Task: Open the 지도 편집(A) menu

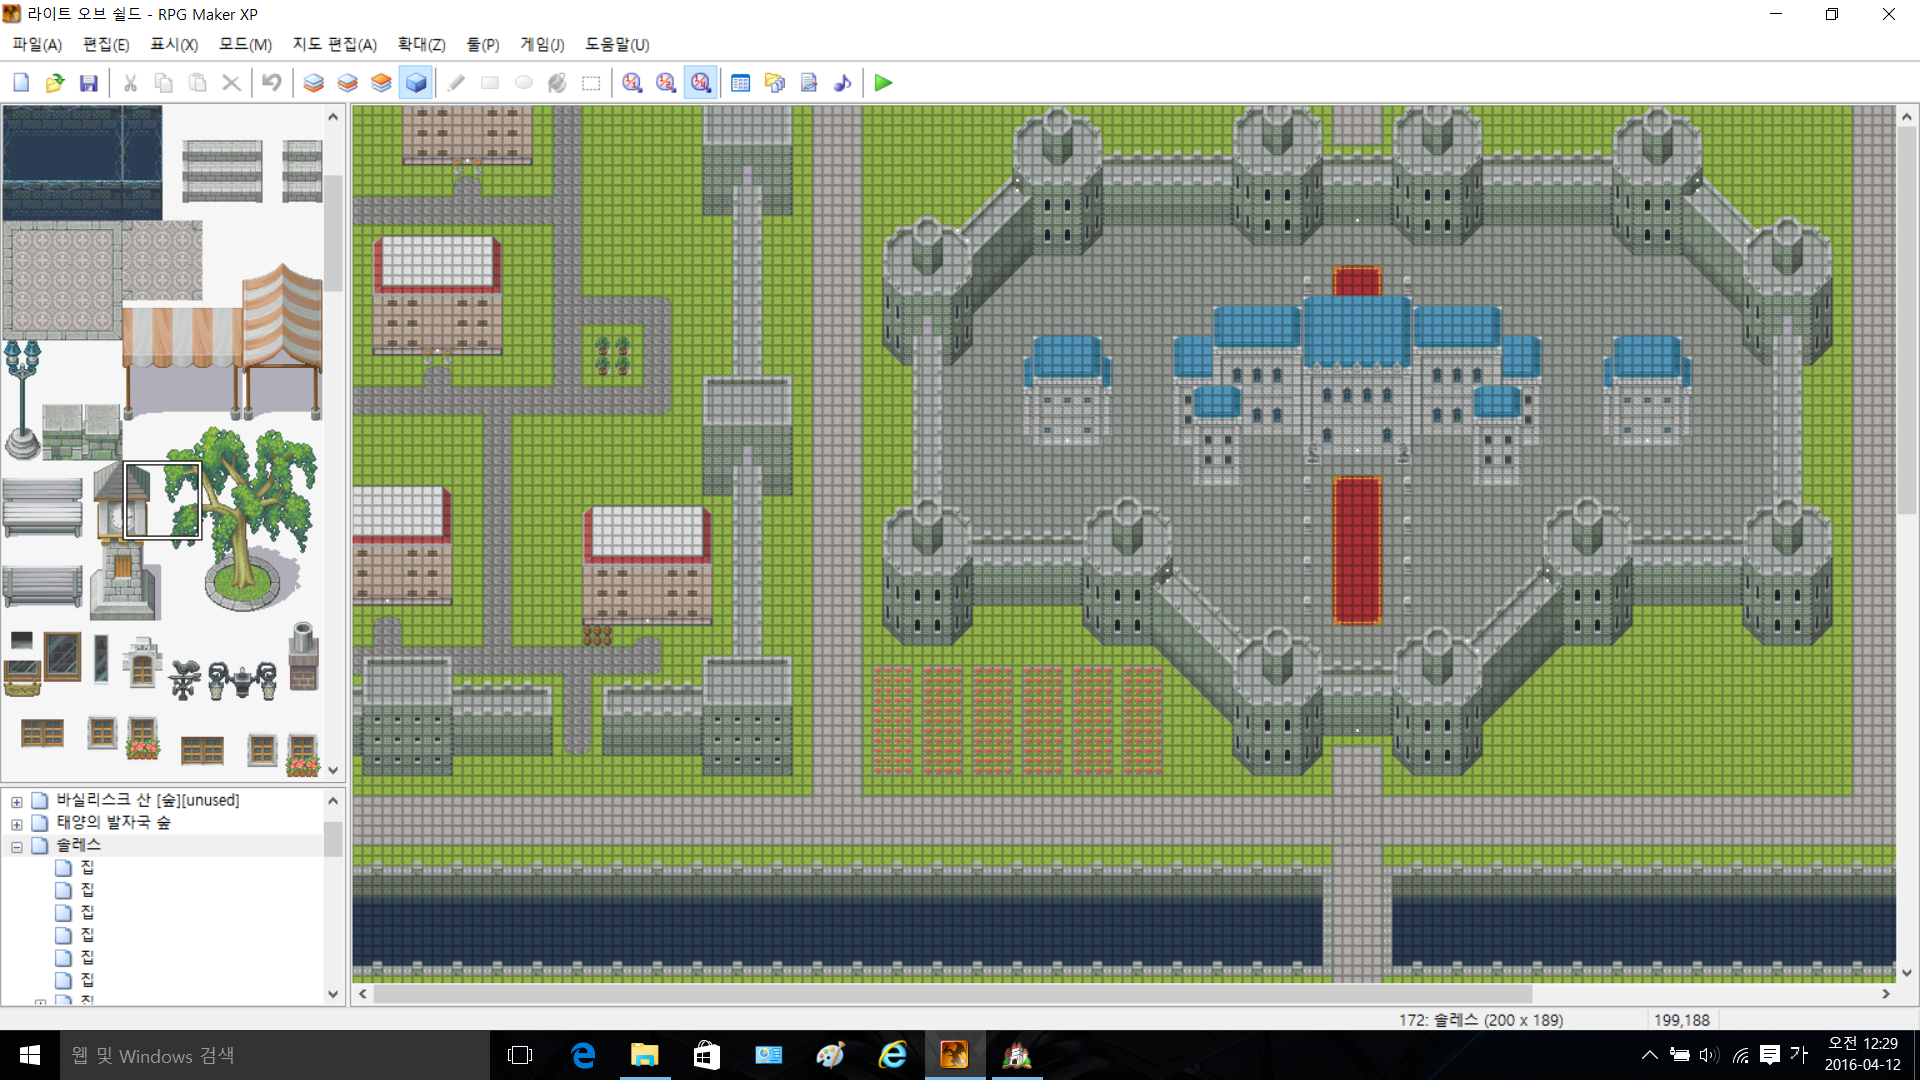Action: (x=335, y=45)
